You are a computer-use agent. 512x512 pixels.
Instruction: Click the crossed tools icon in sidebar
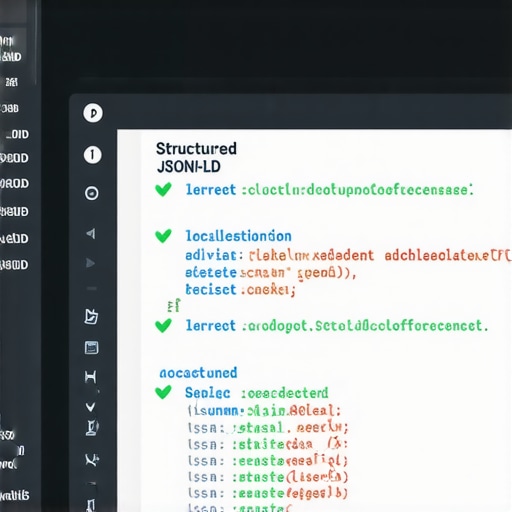[x=91, y=460]
